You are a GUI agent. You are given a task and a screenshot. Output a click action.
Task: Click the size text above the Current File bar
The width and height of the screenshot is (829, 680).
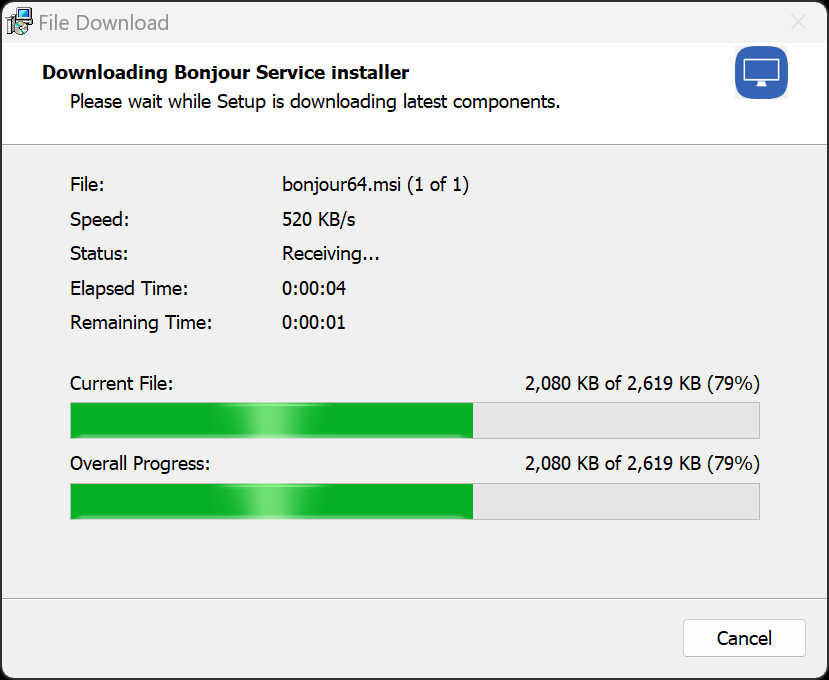point(642,383)
